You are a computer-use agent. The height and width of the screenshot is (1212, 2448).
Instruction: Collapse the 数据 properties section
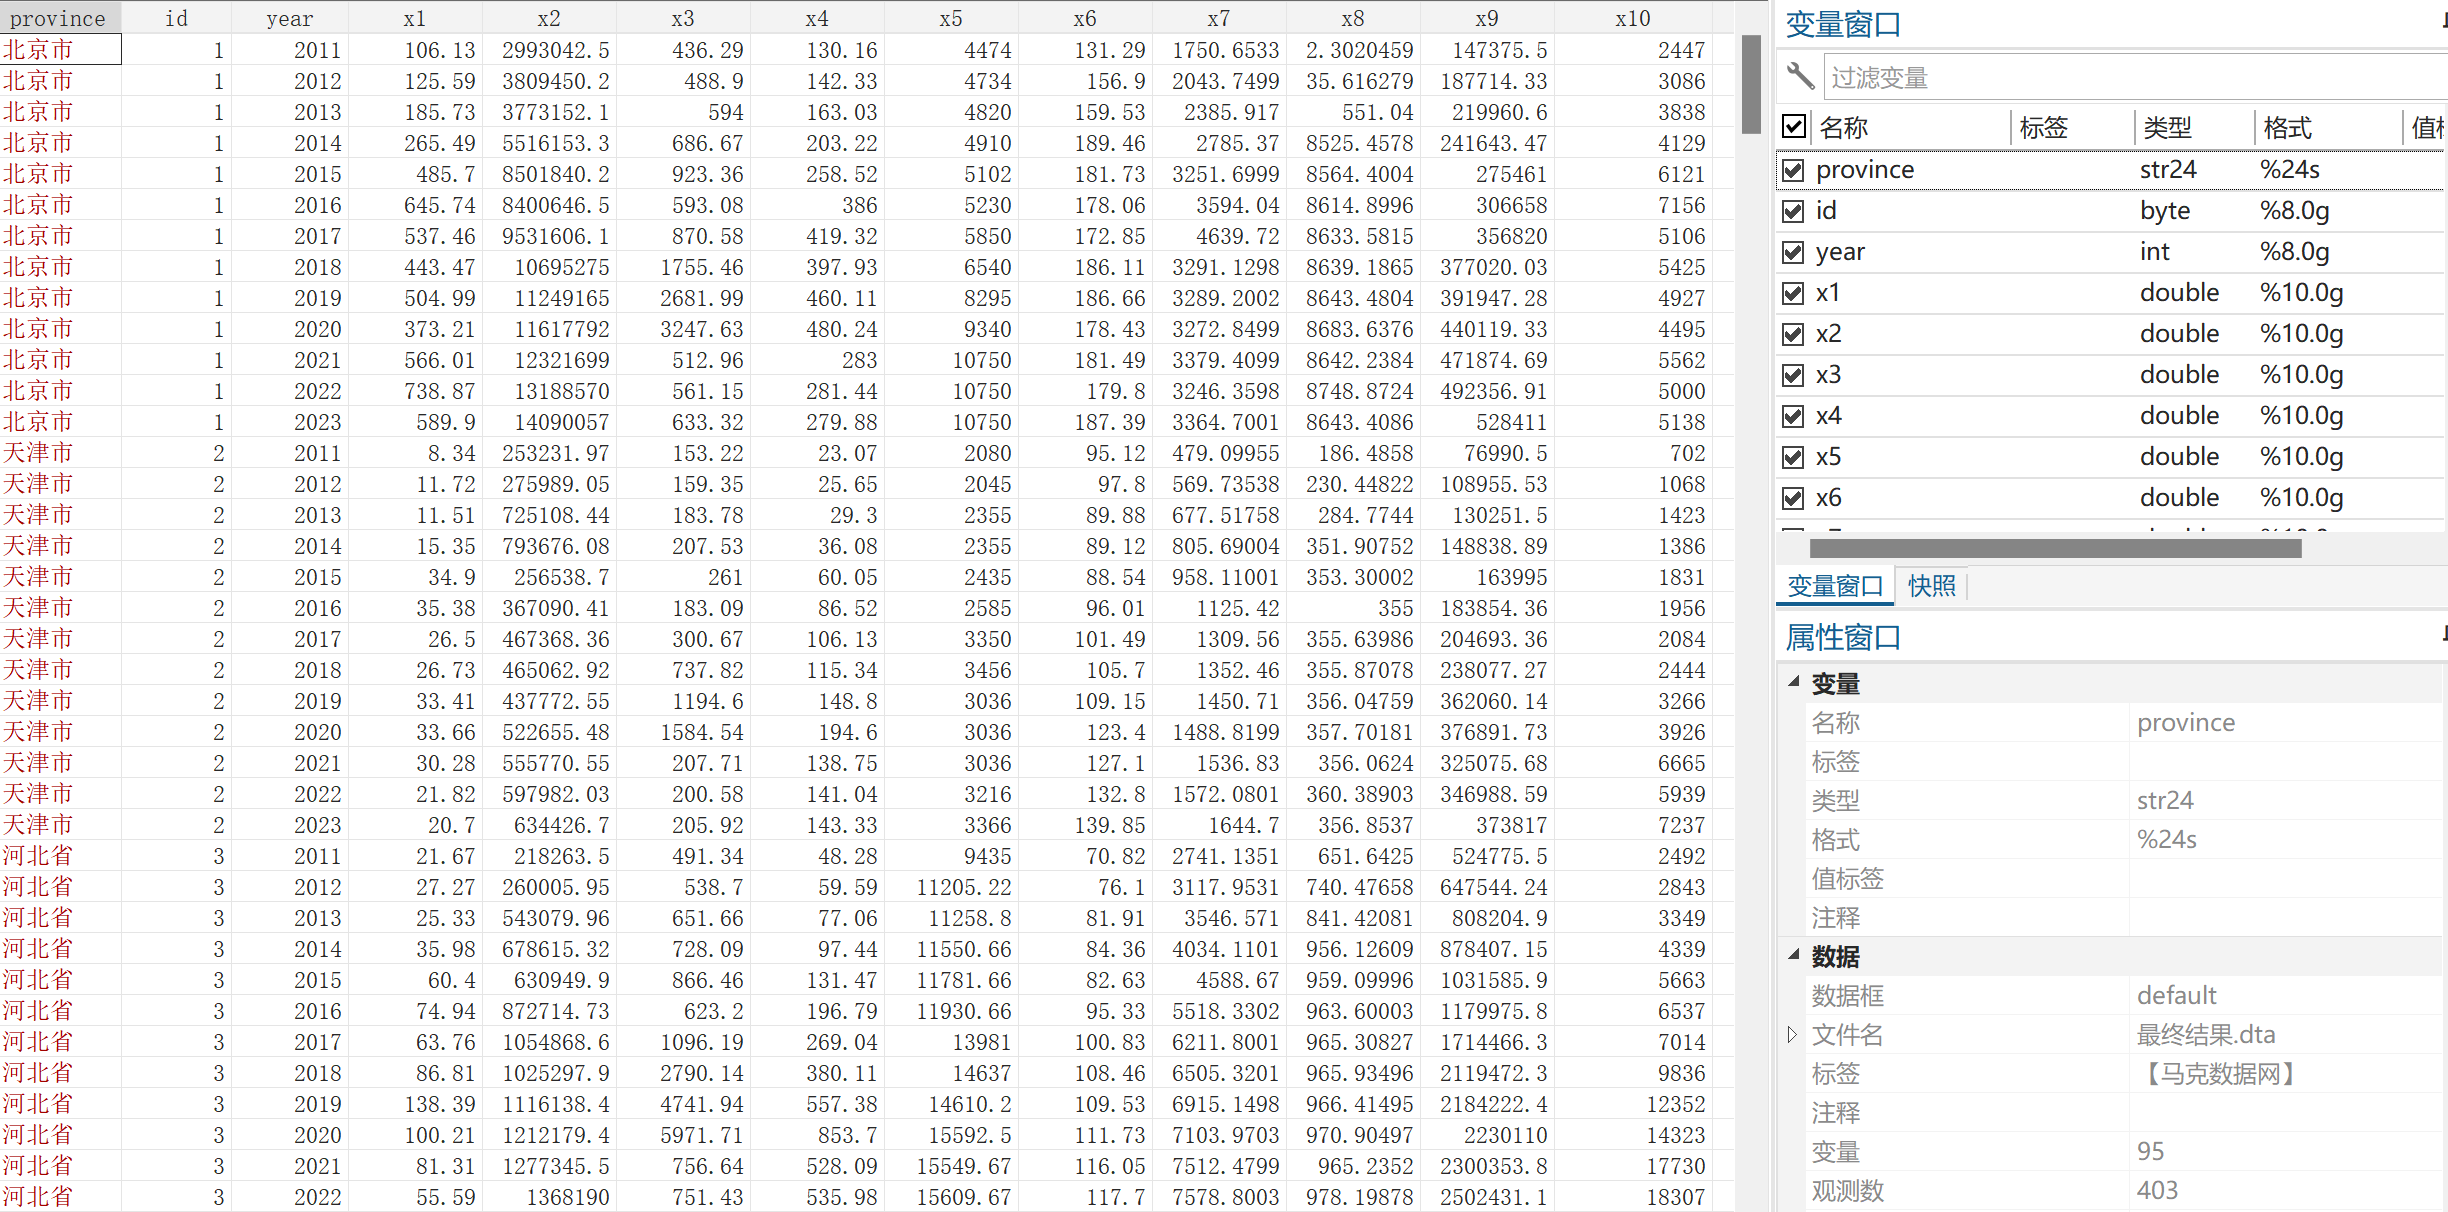pyautogui.click(x=1794, y=955)
